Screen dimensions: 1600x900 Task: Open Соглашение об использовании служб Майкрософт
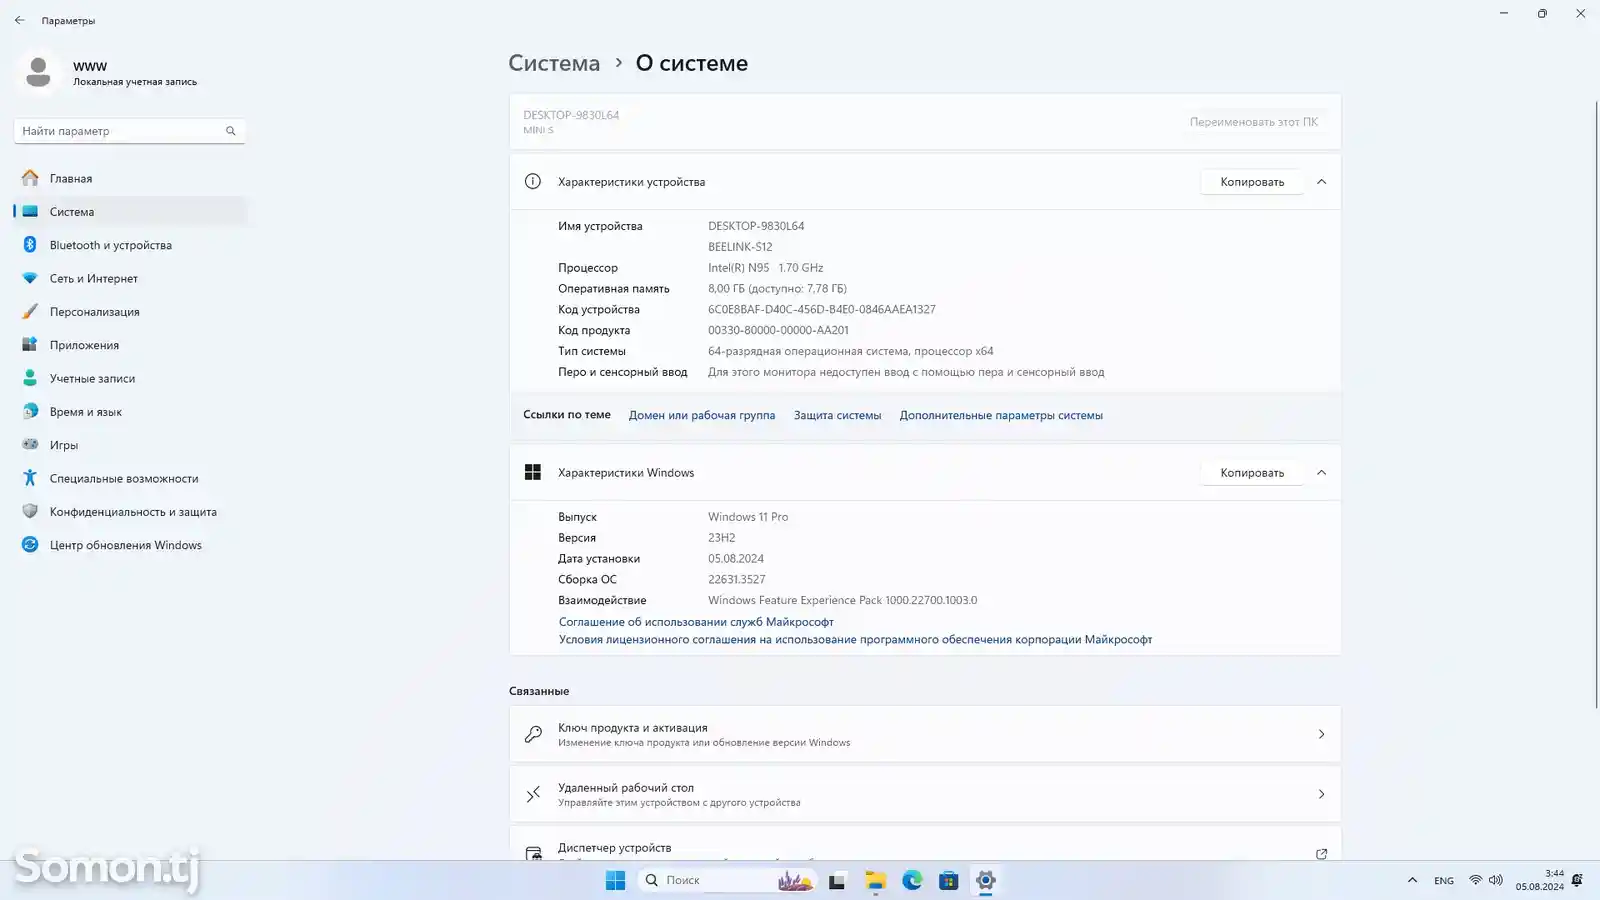click(696, 622)
